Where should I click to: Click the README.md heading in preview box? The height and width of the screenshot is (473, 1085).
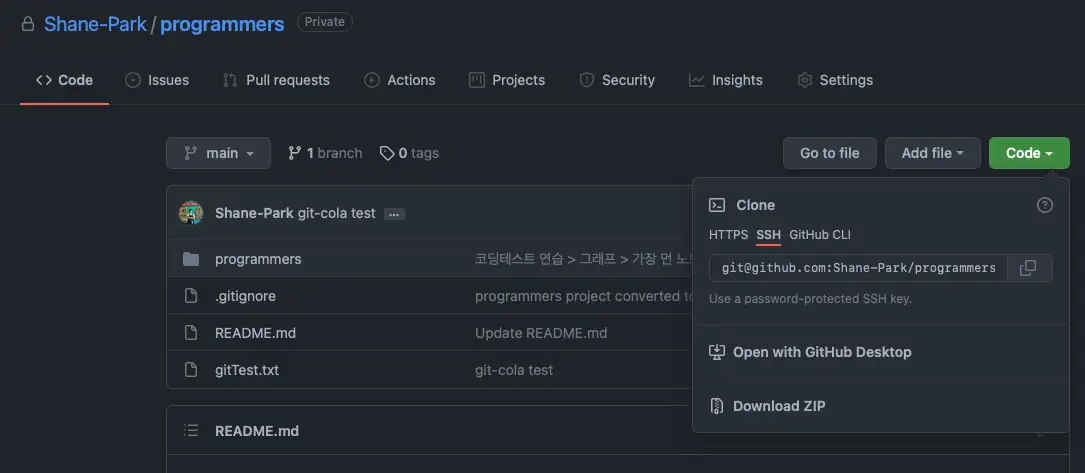(257, 431)
